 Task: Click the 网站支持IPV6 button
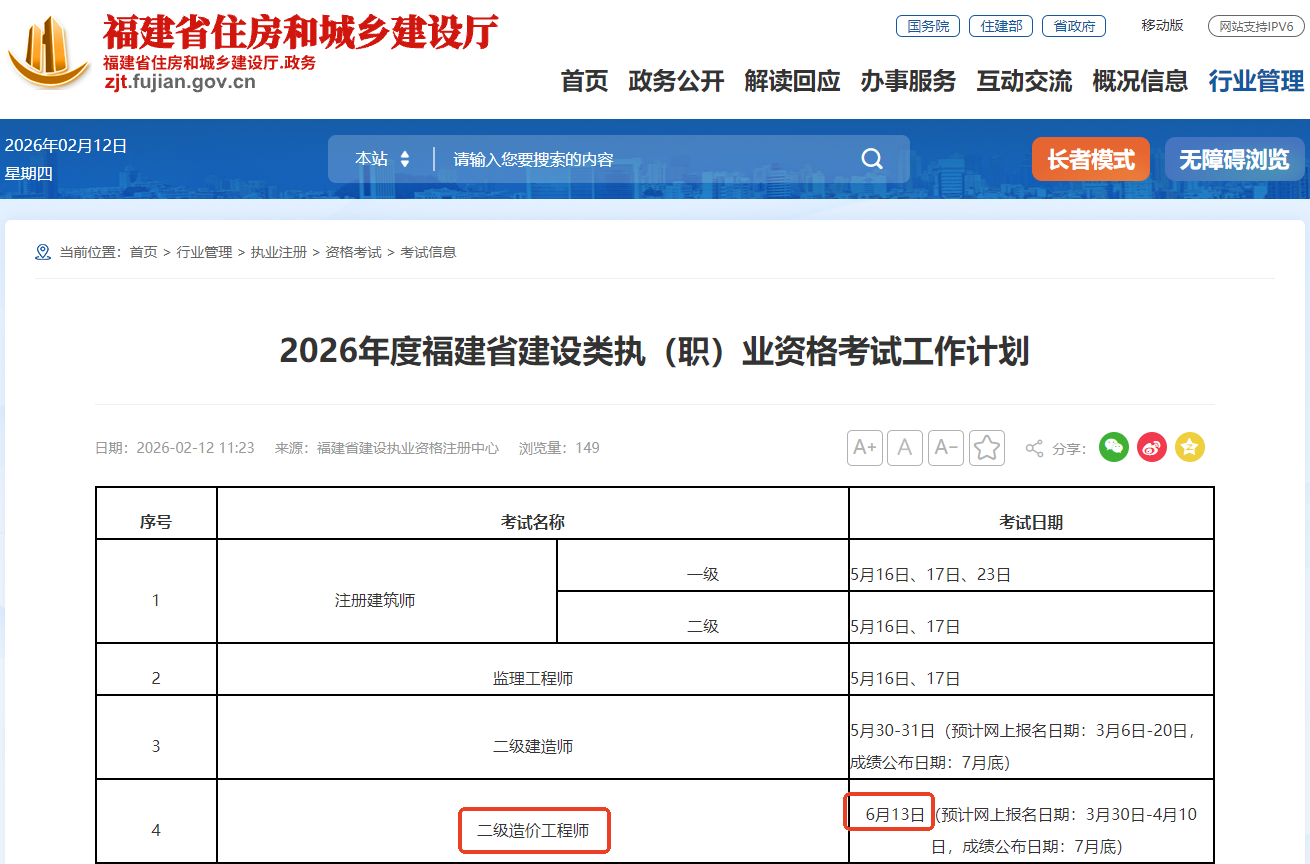click(1254, 26)
